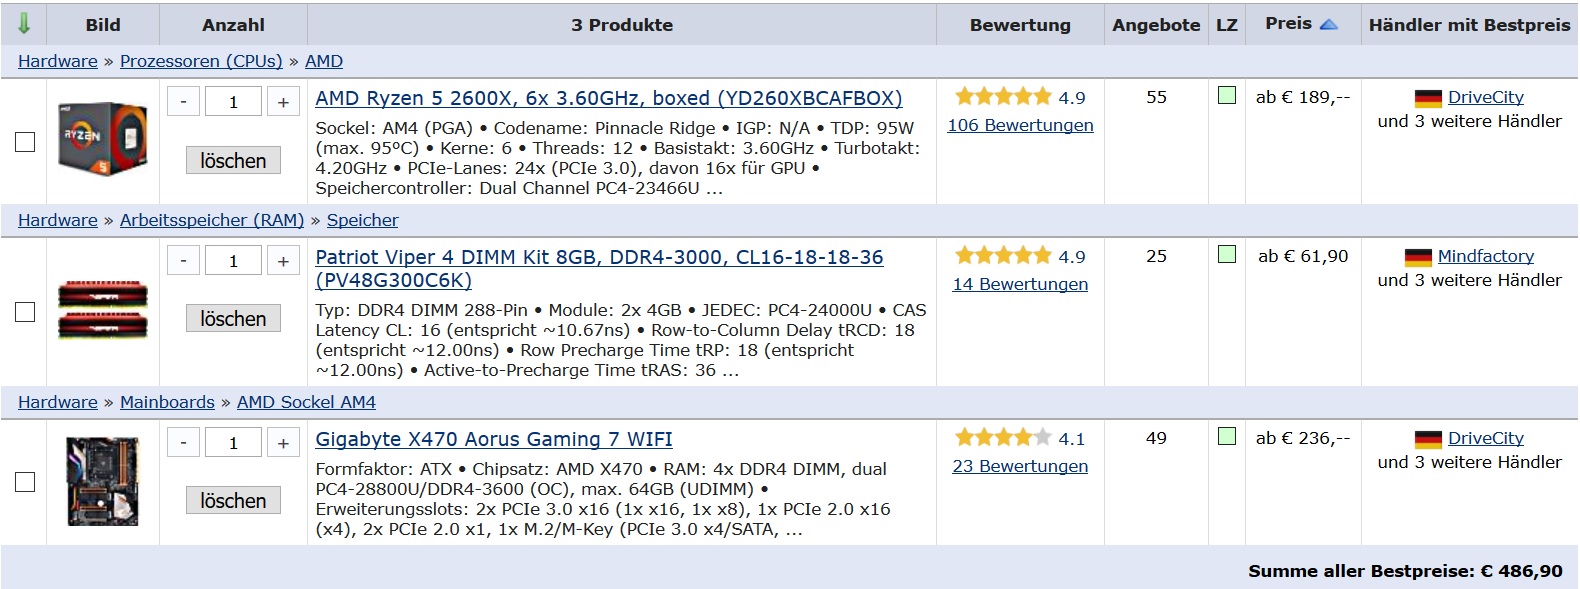
Task: Sort by the Bewertung column header
Action: click(1020, 25)
